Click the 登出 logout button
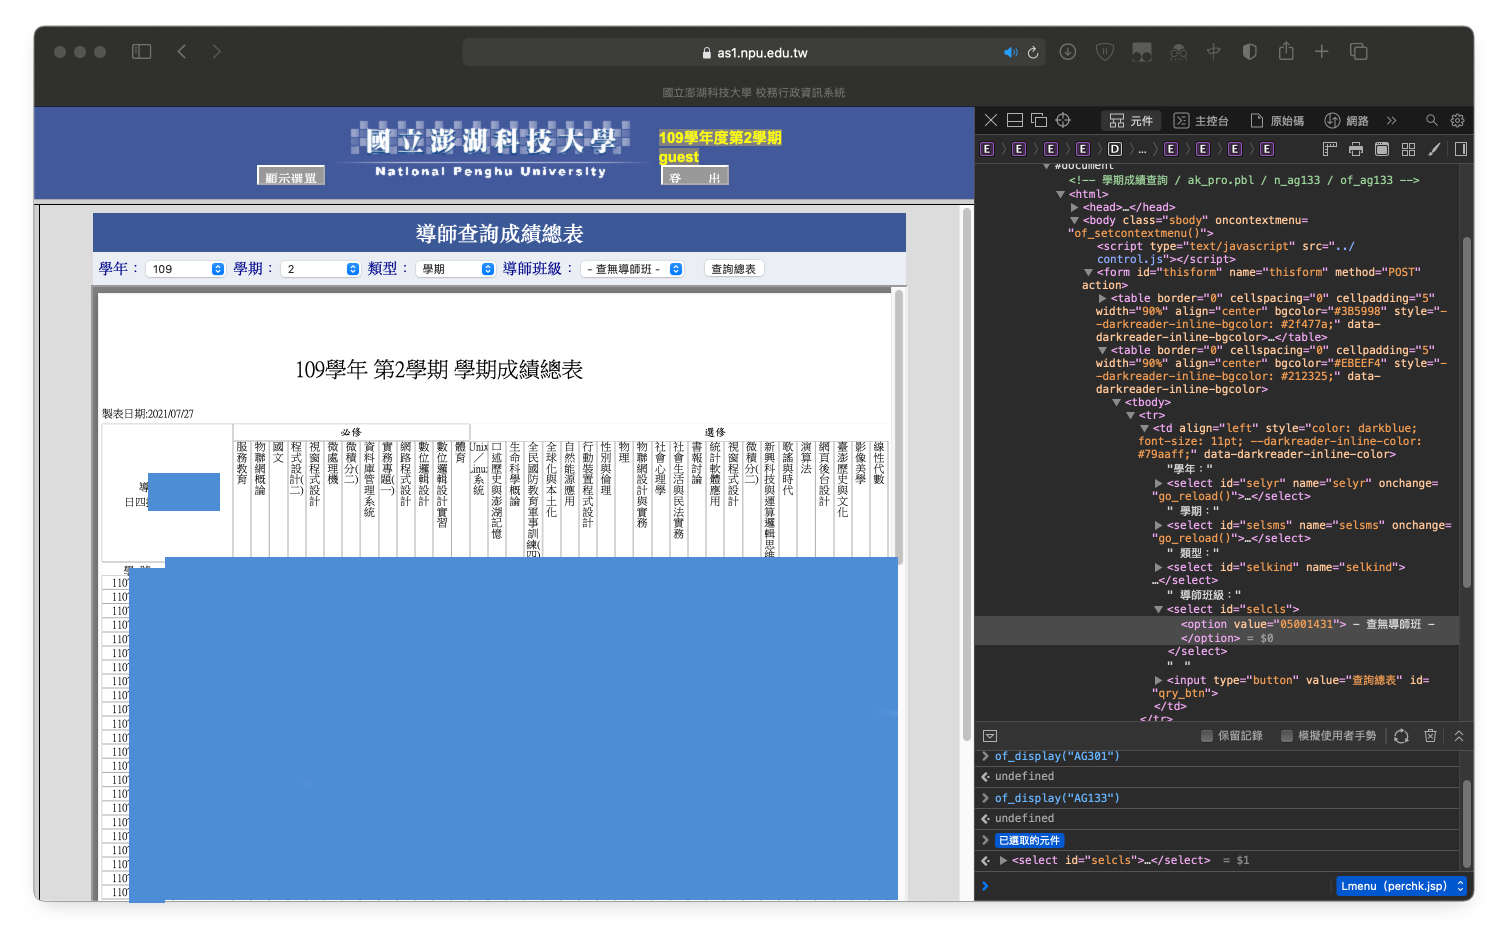 [x=695, y=176]
